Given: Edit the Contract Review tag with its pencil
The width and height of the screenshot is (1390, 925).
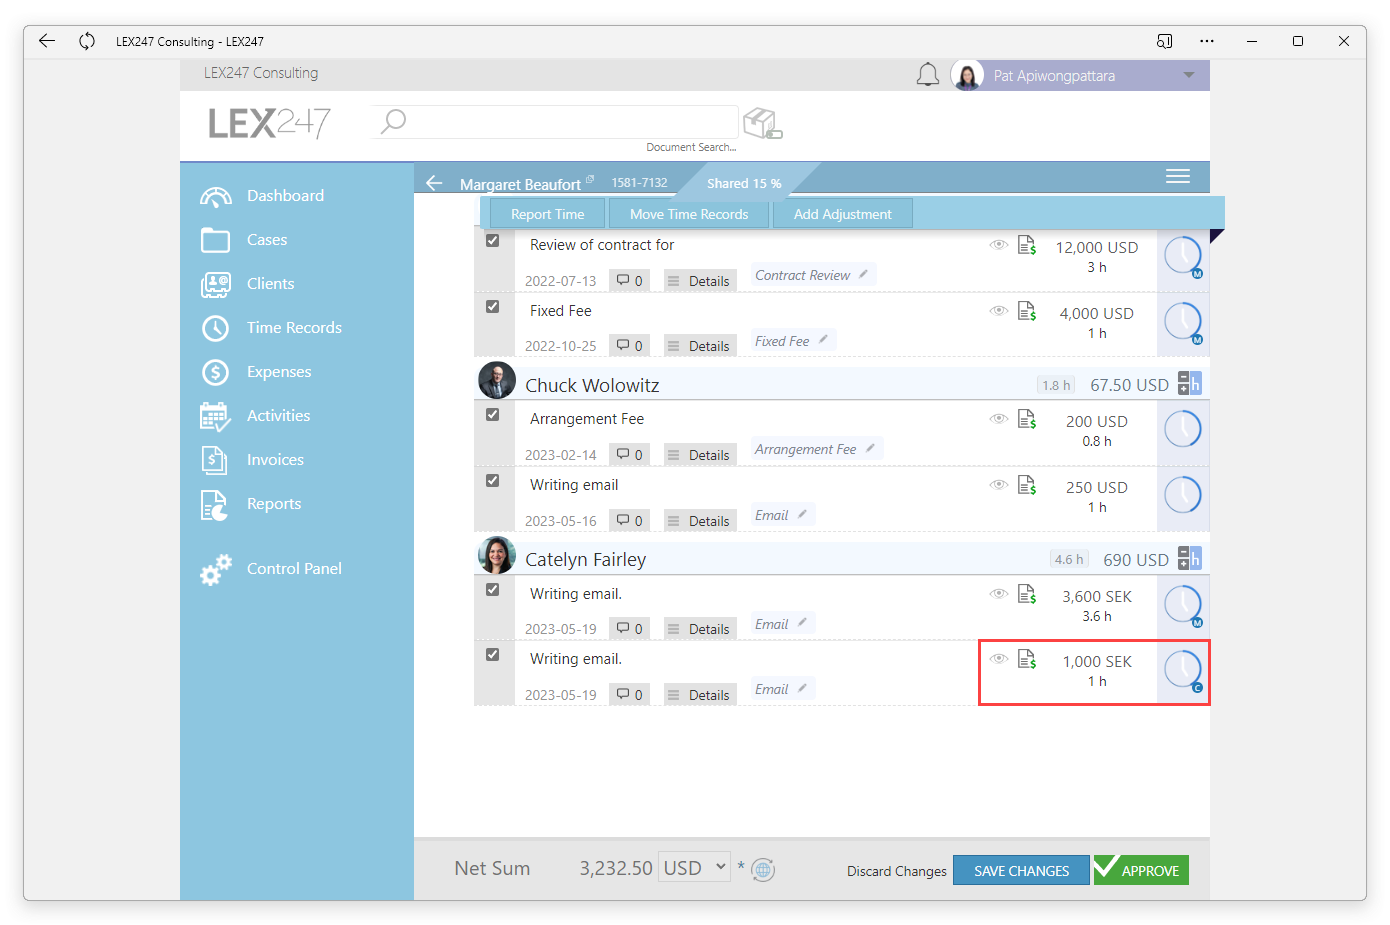Looking at the screenshot, I should [863, 273].
